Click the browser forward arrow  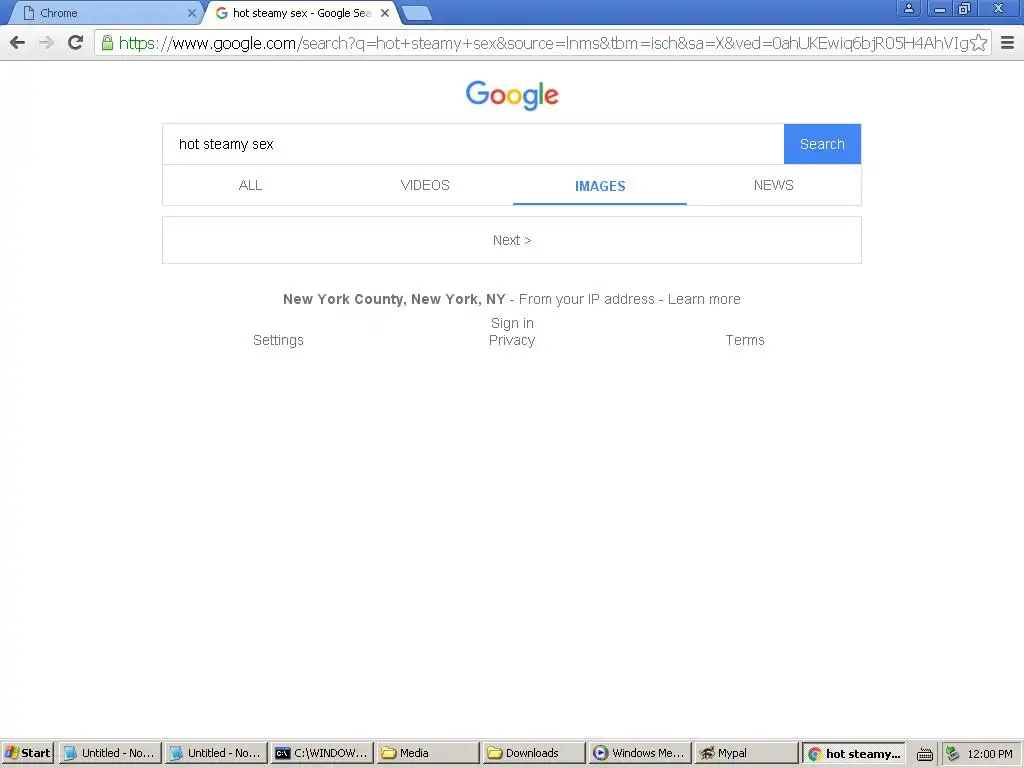[46, 43]
